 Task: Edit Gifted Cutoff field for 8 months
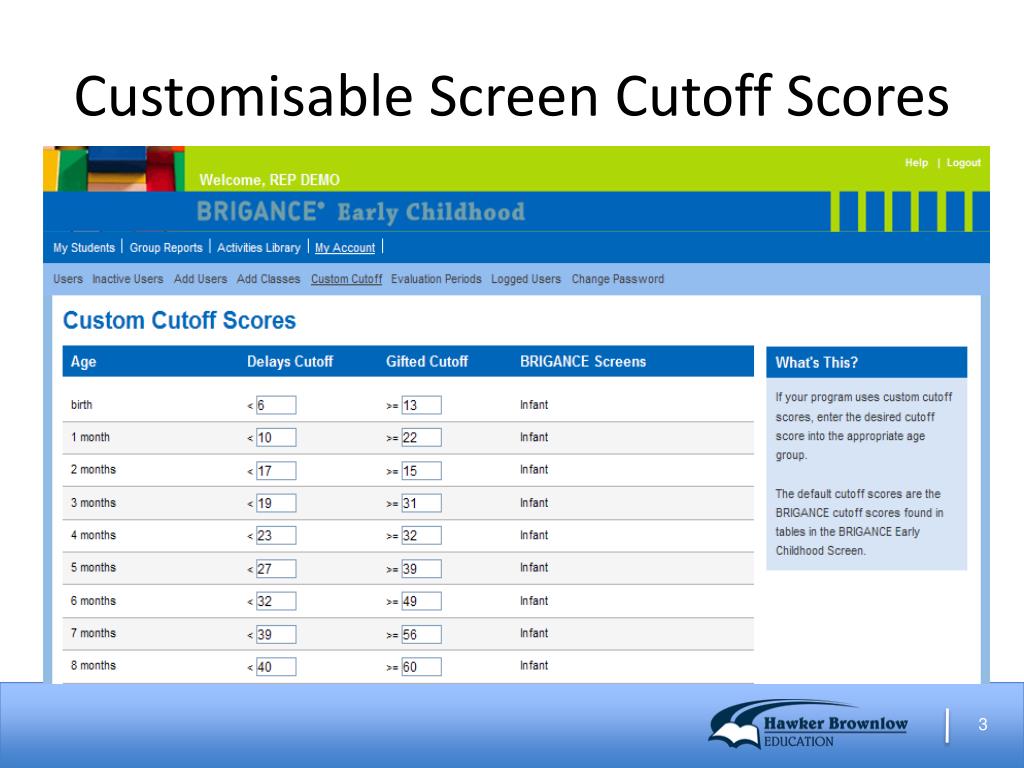421,667
